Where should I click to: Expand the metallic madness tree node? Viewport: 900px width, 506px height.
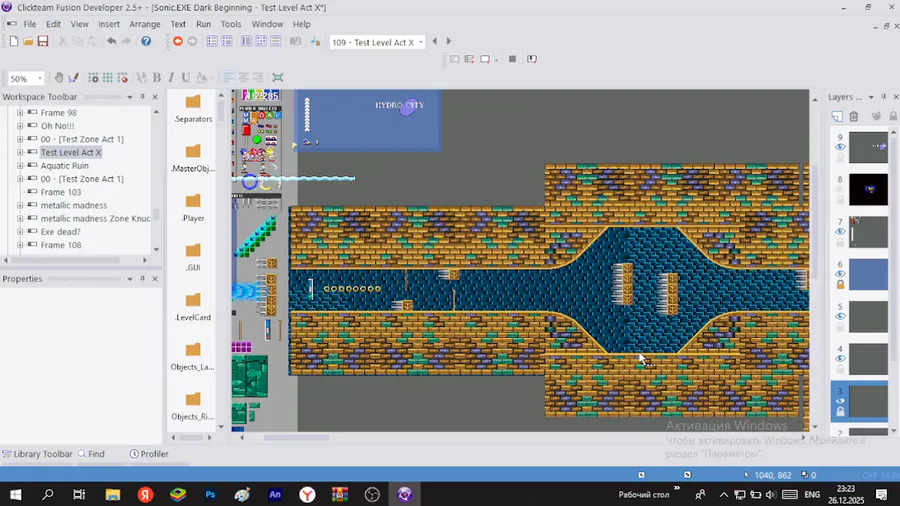pyautogui.click(x=20, y=205)
